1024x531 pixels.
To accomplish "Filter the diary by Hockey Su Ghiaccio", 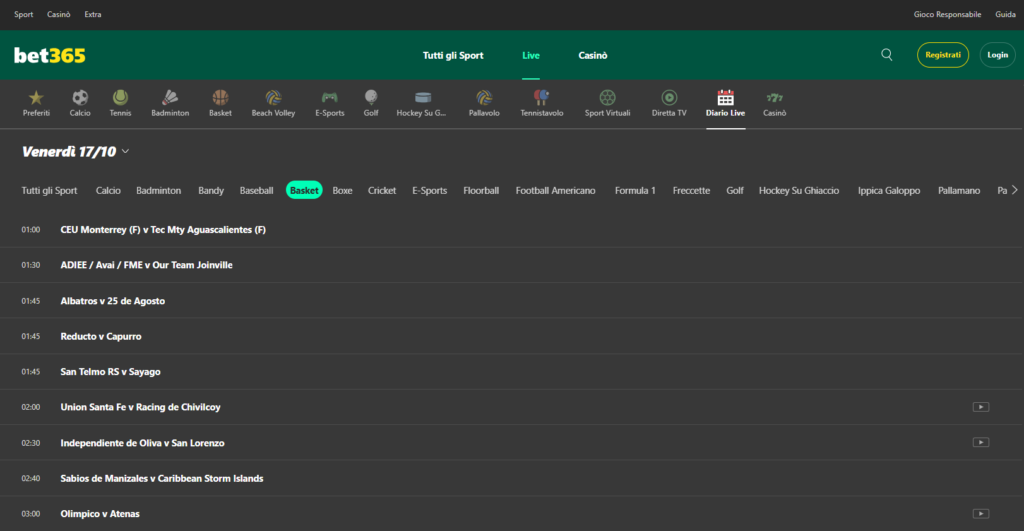I will pyautogui.click(x=799, y=191).
